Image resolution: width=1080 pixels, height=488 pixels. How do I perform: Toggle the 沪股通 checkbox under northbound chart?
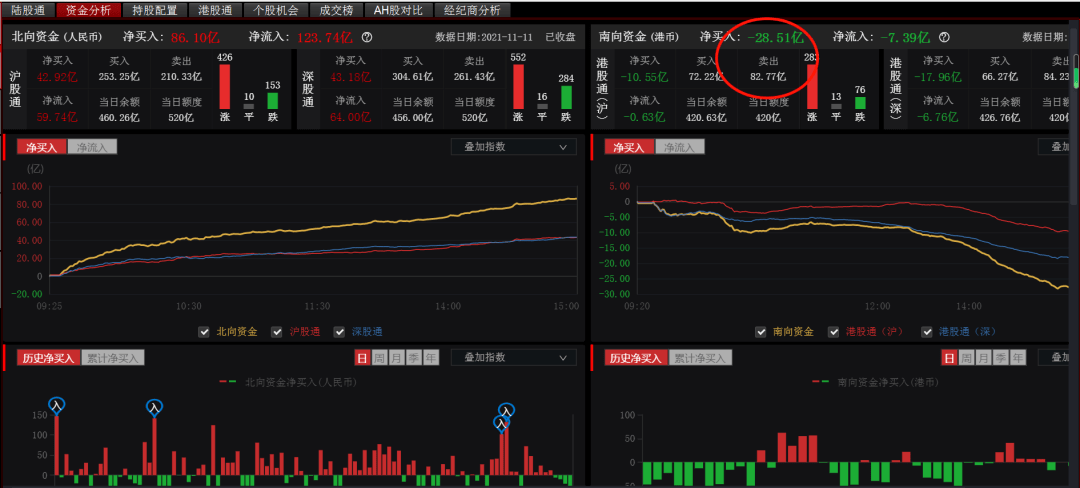pyautogui.click(x=277, y=331)
